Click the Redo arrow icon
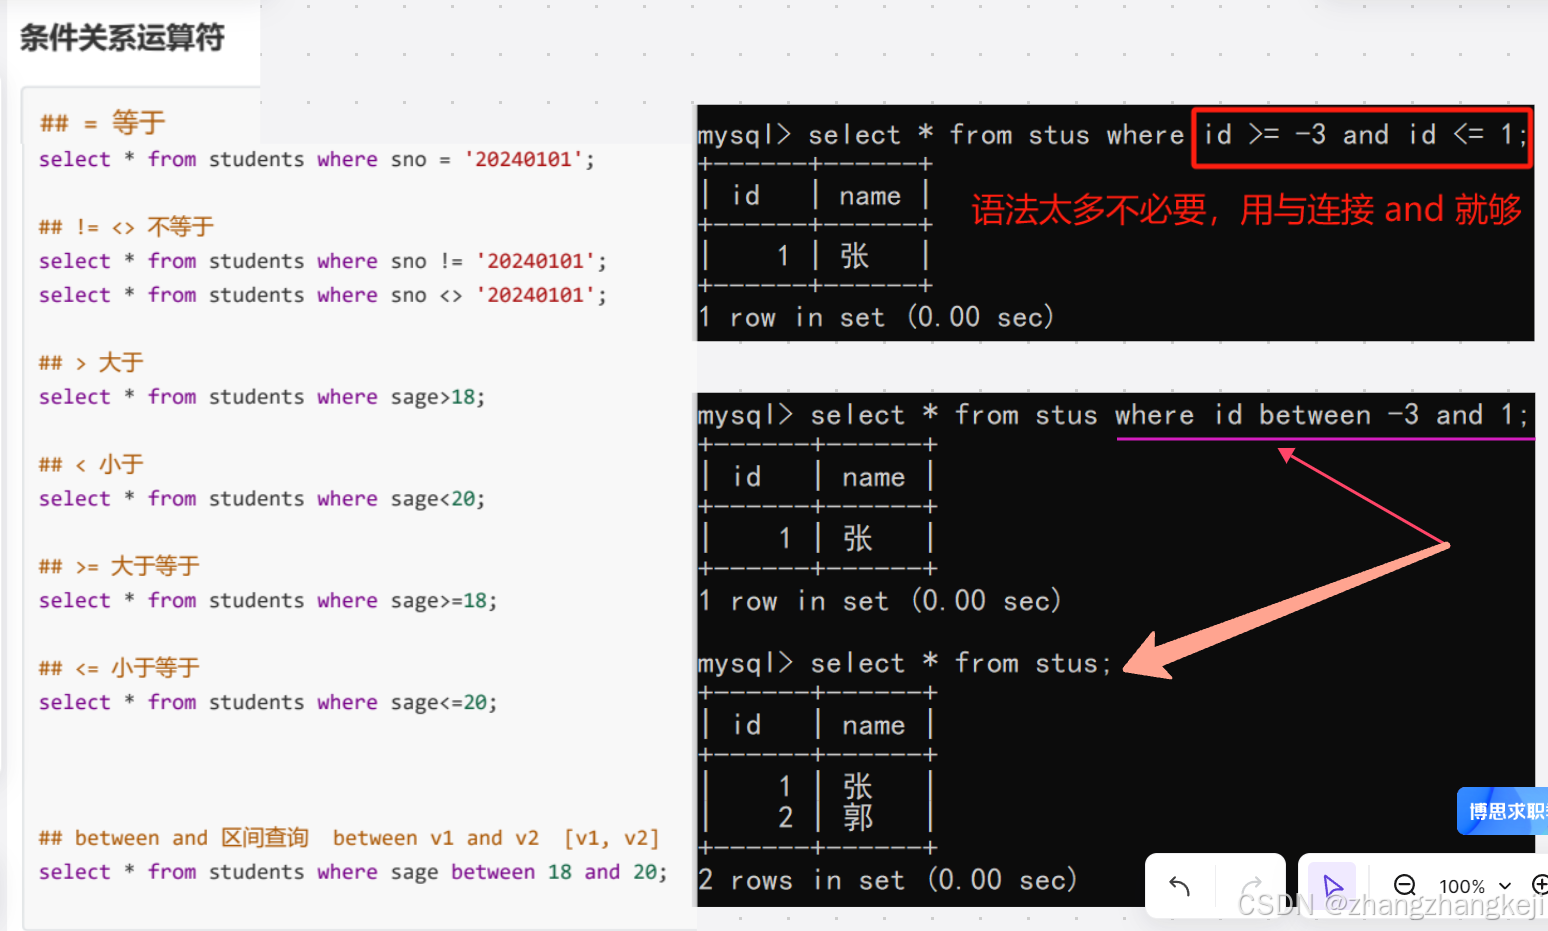This screenshot has width=1548, height=931. coord(1252,886)
